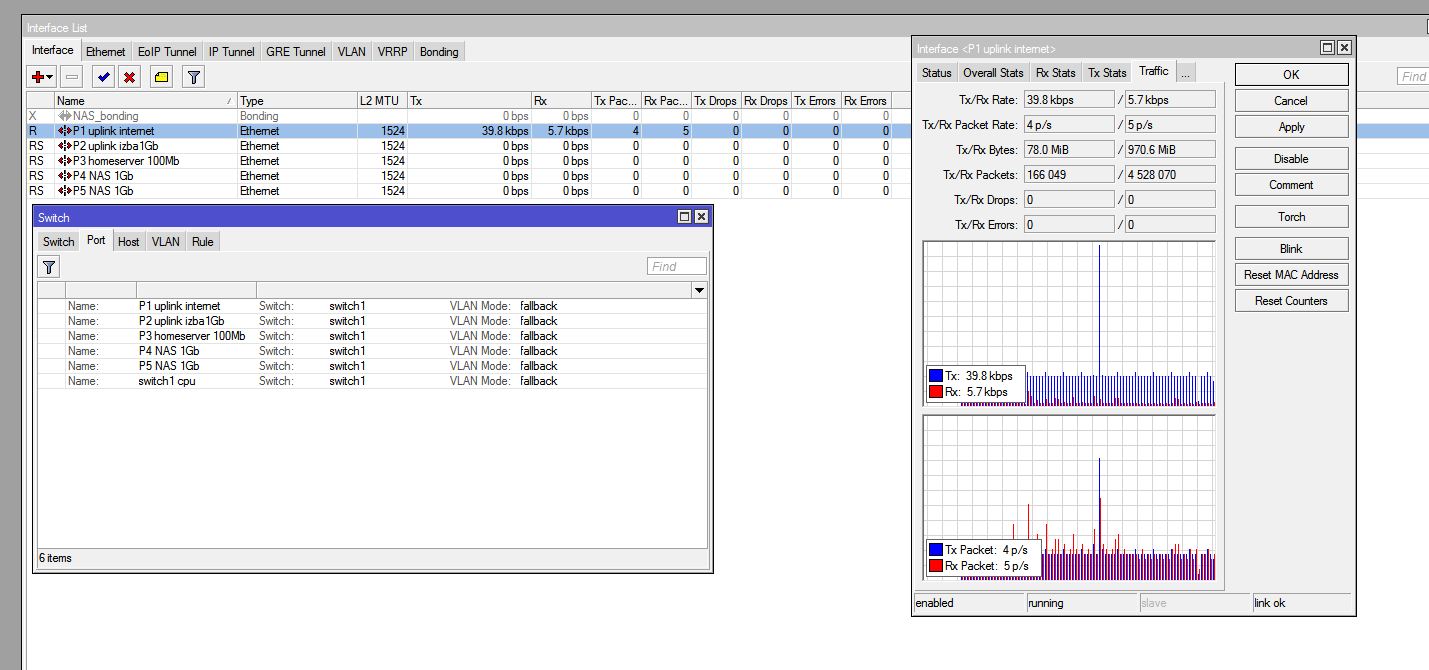
Task: Open the GRE Tunnel tab
Action: click(x=296, y=51)
